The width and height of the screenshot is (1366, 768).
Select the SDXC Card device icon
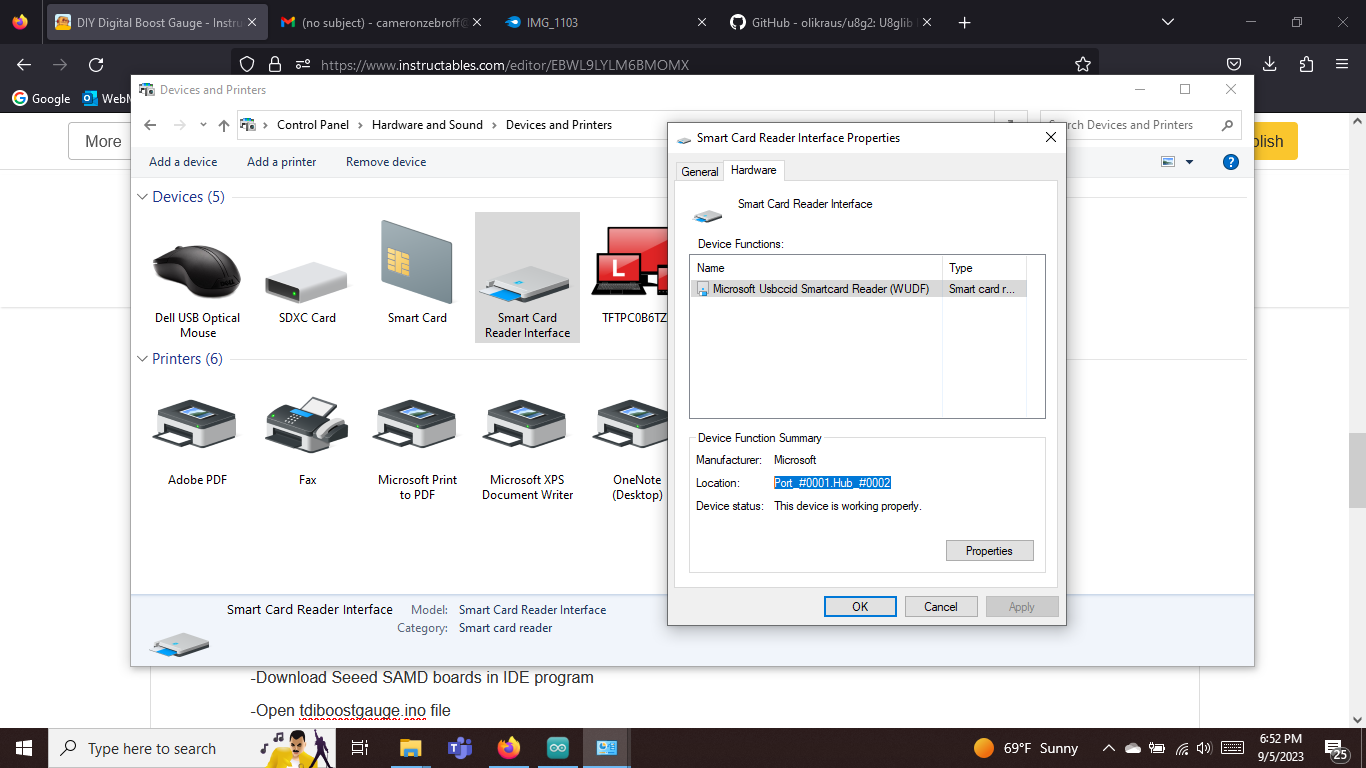point(307,281)
